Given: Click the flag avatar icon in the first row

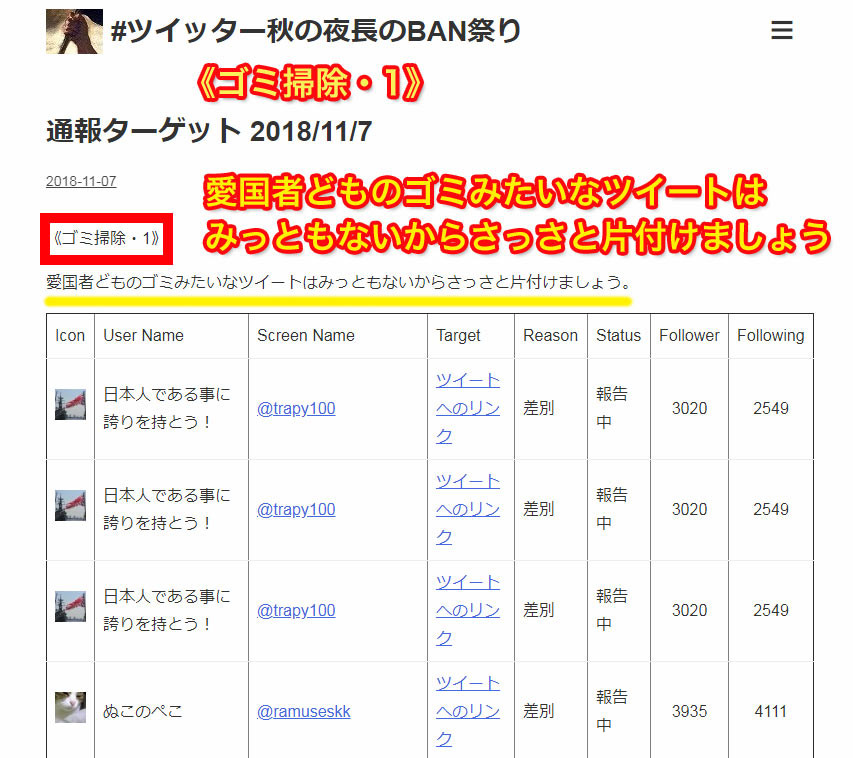Looking at the screenshot, I should tap(70, 404).
